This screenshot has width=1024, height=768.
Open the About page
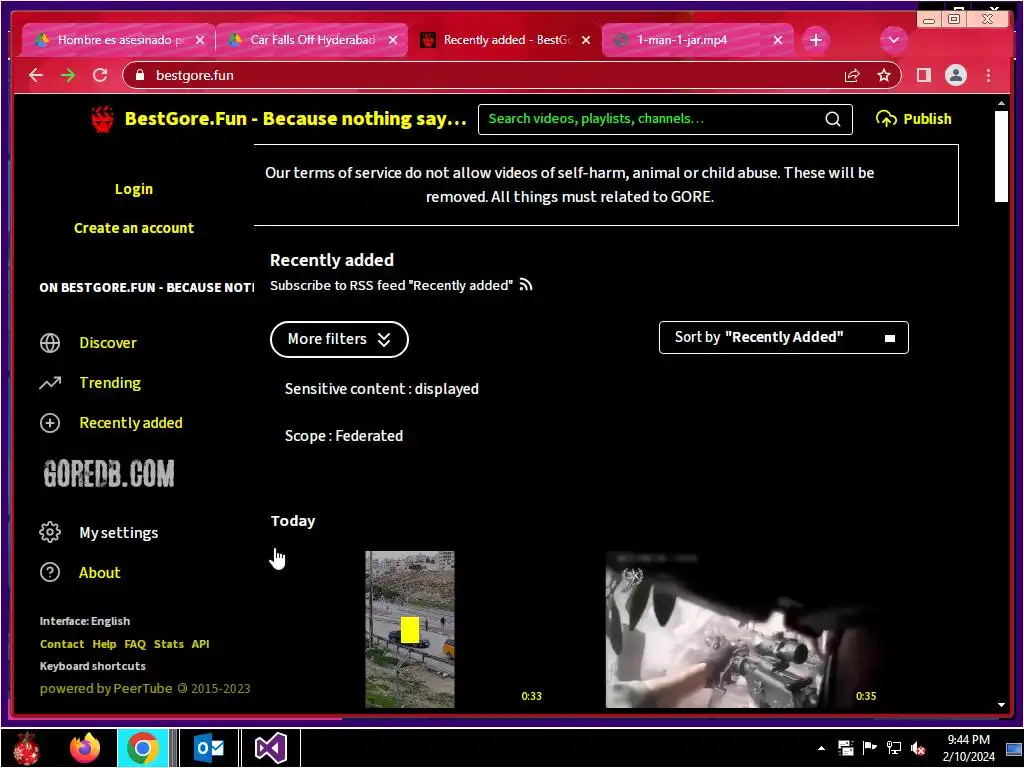click(99, 573)
